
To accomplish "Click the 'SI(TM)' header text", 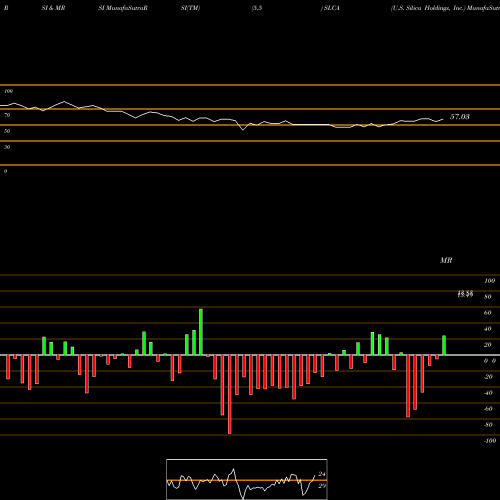I will point(190,8).
